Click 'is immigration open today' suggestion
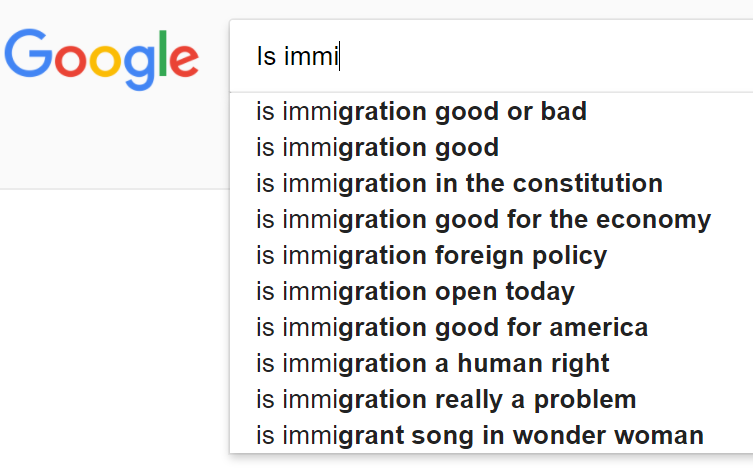The width and height of the screenshot is (753, 468). (x=415, y=292)
